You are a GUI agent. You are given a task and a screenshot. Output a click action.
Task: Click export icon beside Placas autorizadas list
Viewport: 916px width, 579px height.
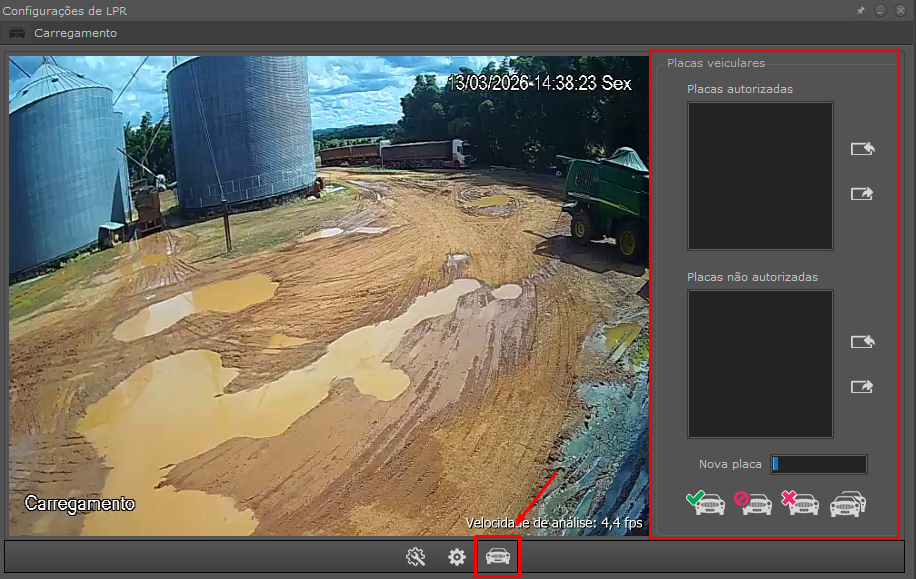click(862, 194)
